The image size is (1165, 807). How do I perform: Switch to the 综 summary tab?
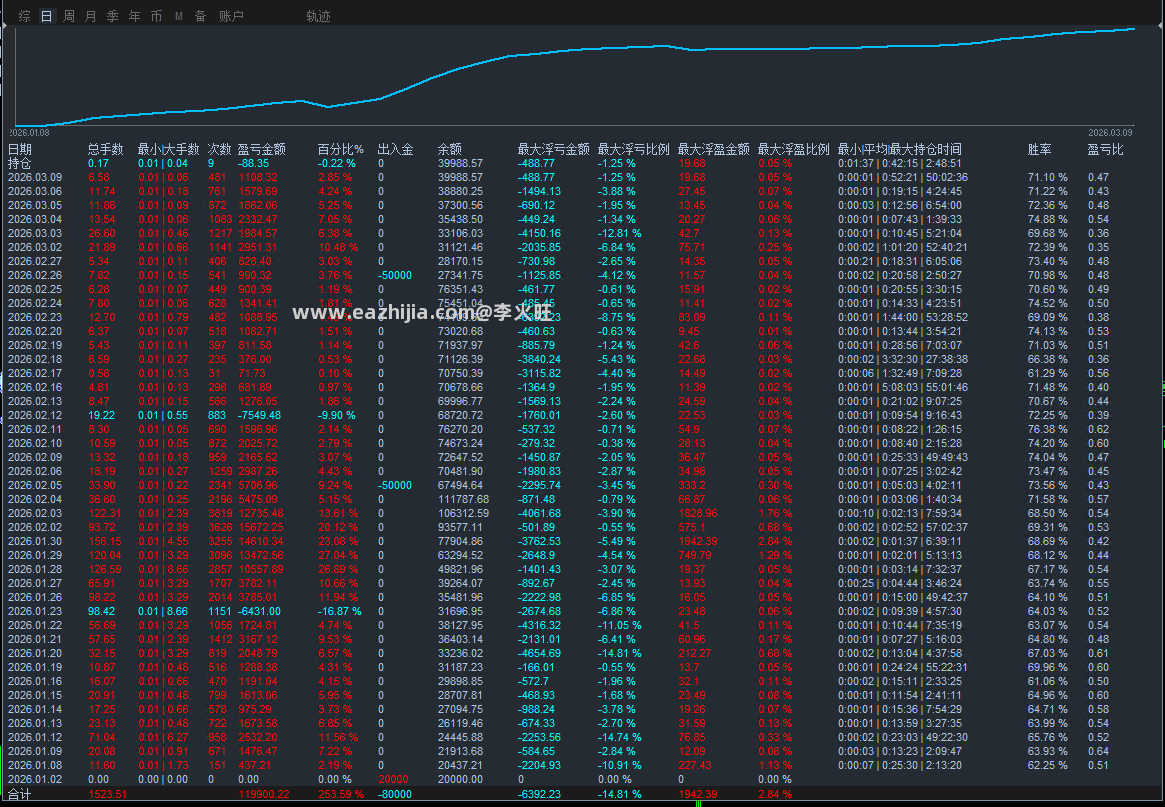(x=25, y=16)
